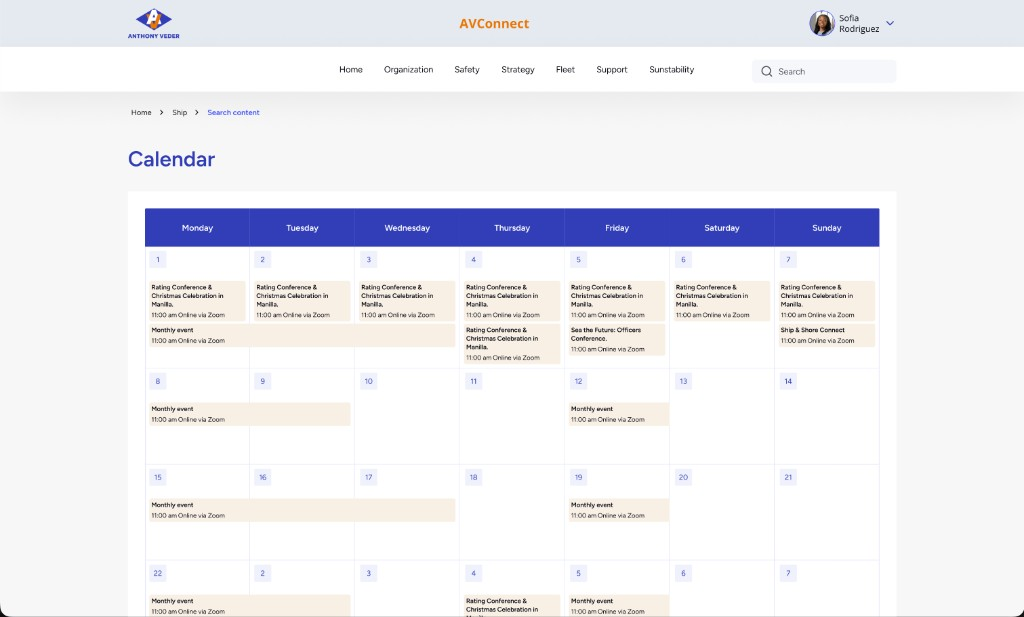
Task: Open the Organization menu item
Action: 408,69
